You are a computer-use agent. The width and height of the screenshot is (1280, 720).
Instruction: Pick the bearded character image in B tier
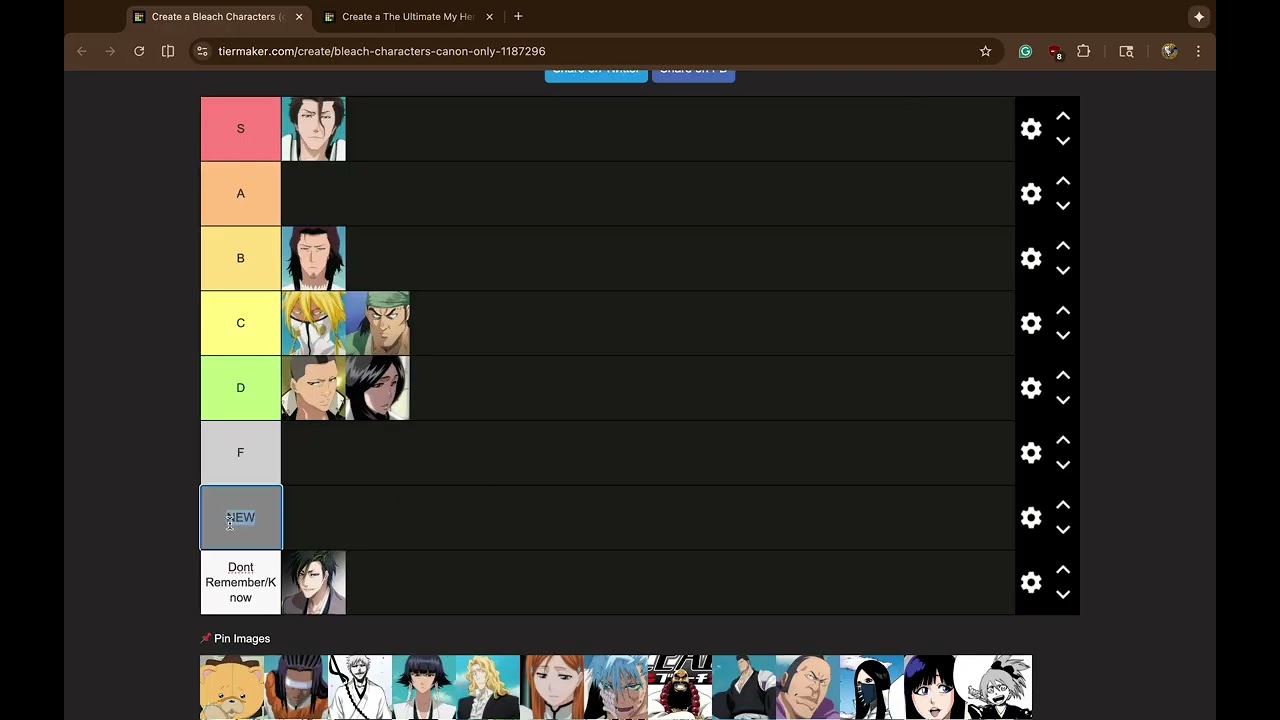click(314, 258)
